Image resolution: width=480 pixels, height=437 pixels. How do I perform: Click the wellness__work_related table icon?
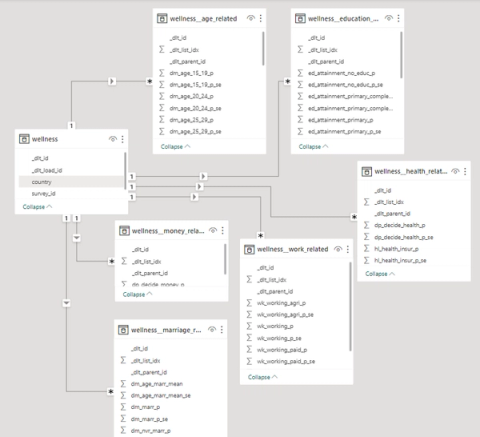click(249, 249)
